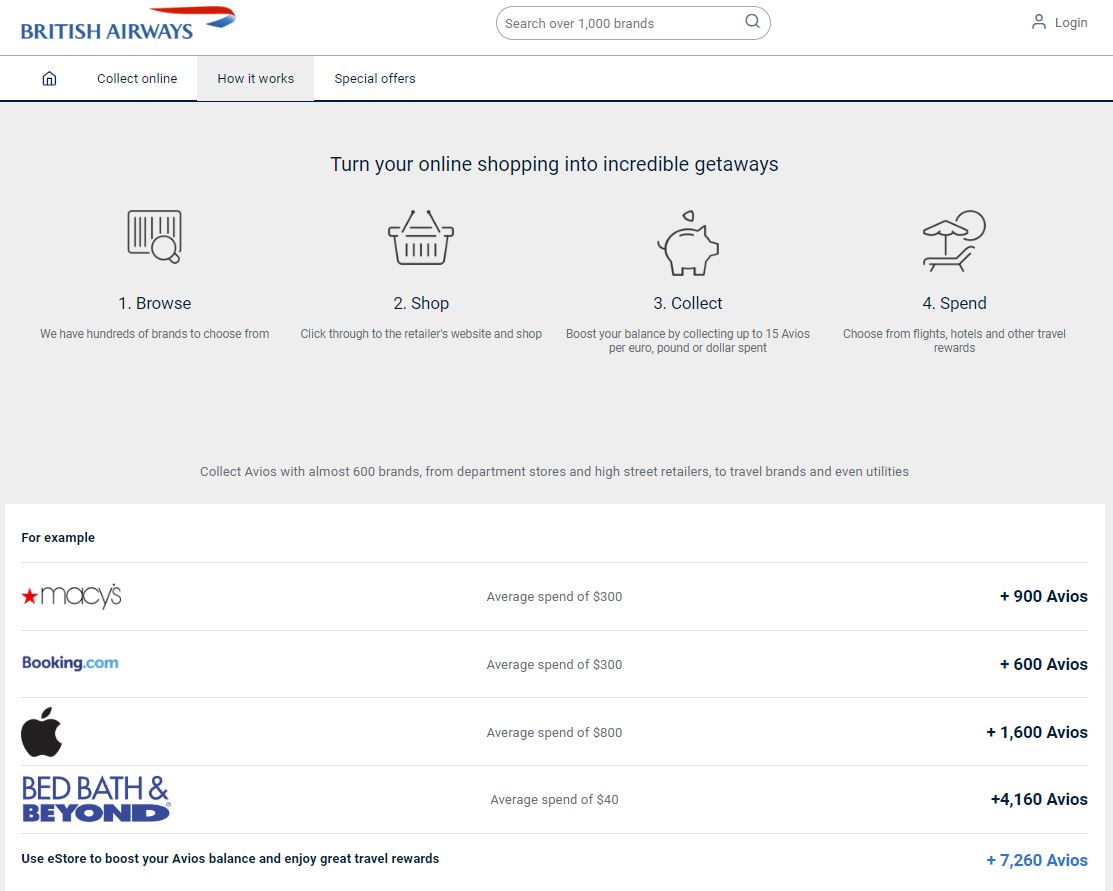Click the Login link
Viewport: 1113px width, 891px height.
[x=1071, y=23]
